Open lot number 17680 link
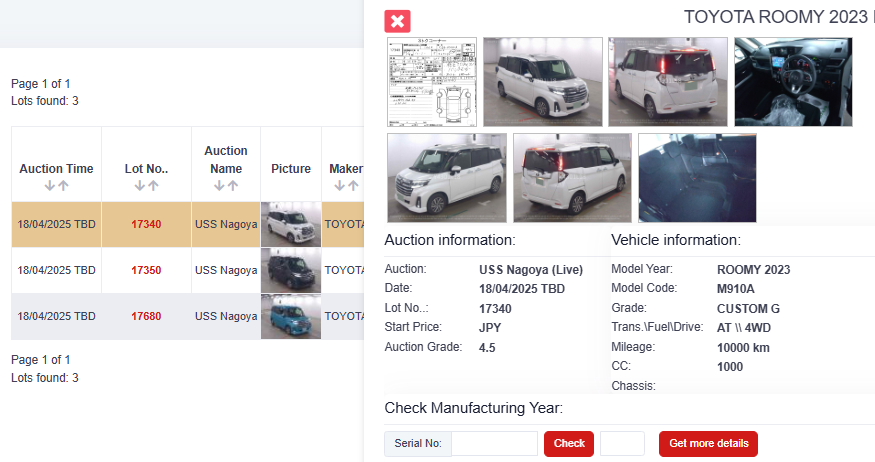 click(x=146, y=316)
